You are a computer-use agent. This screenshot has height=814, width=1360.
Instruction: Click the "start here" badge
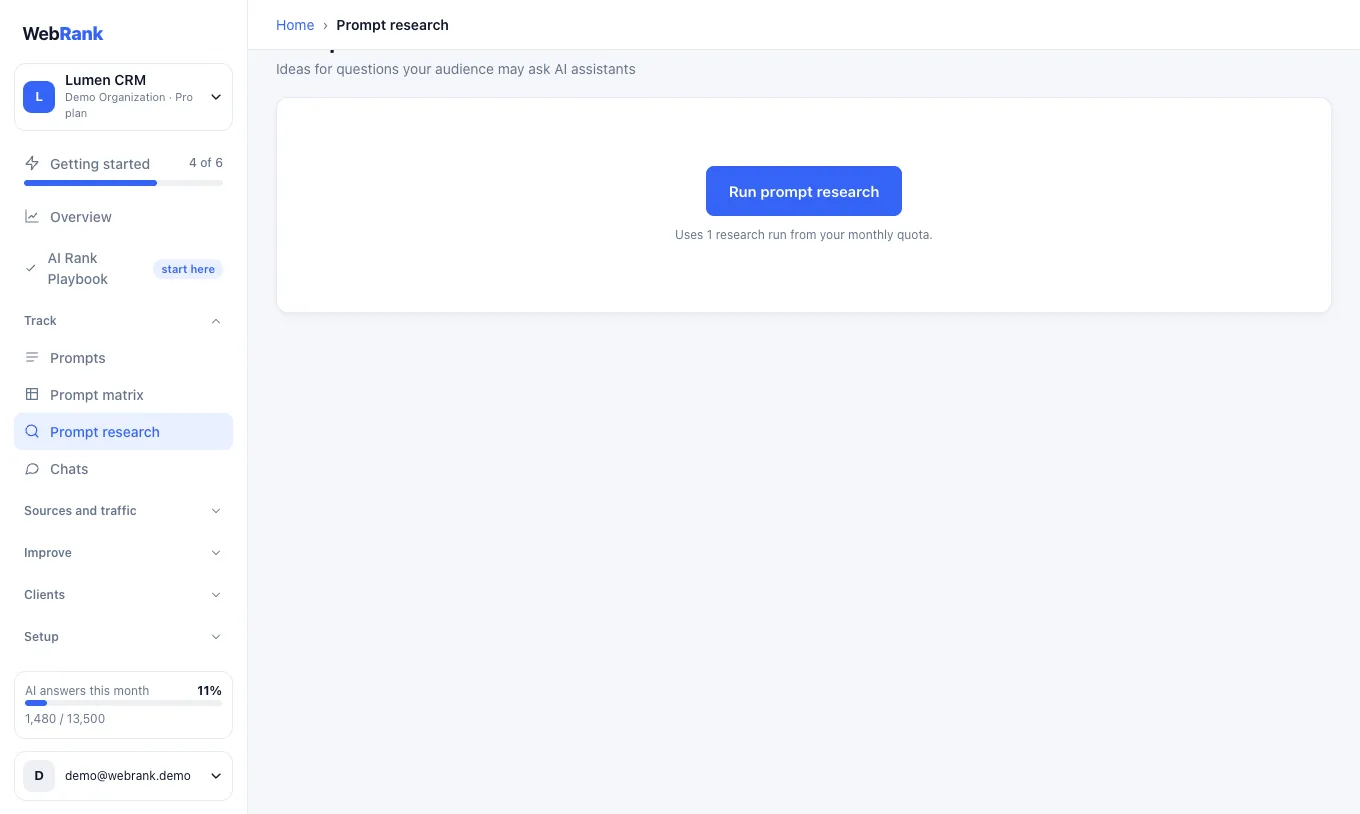[x=188, y=269]
